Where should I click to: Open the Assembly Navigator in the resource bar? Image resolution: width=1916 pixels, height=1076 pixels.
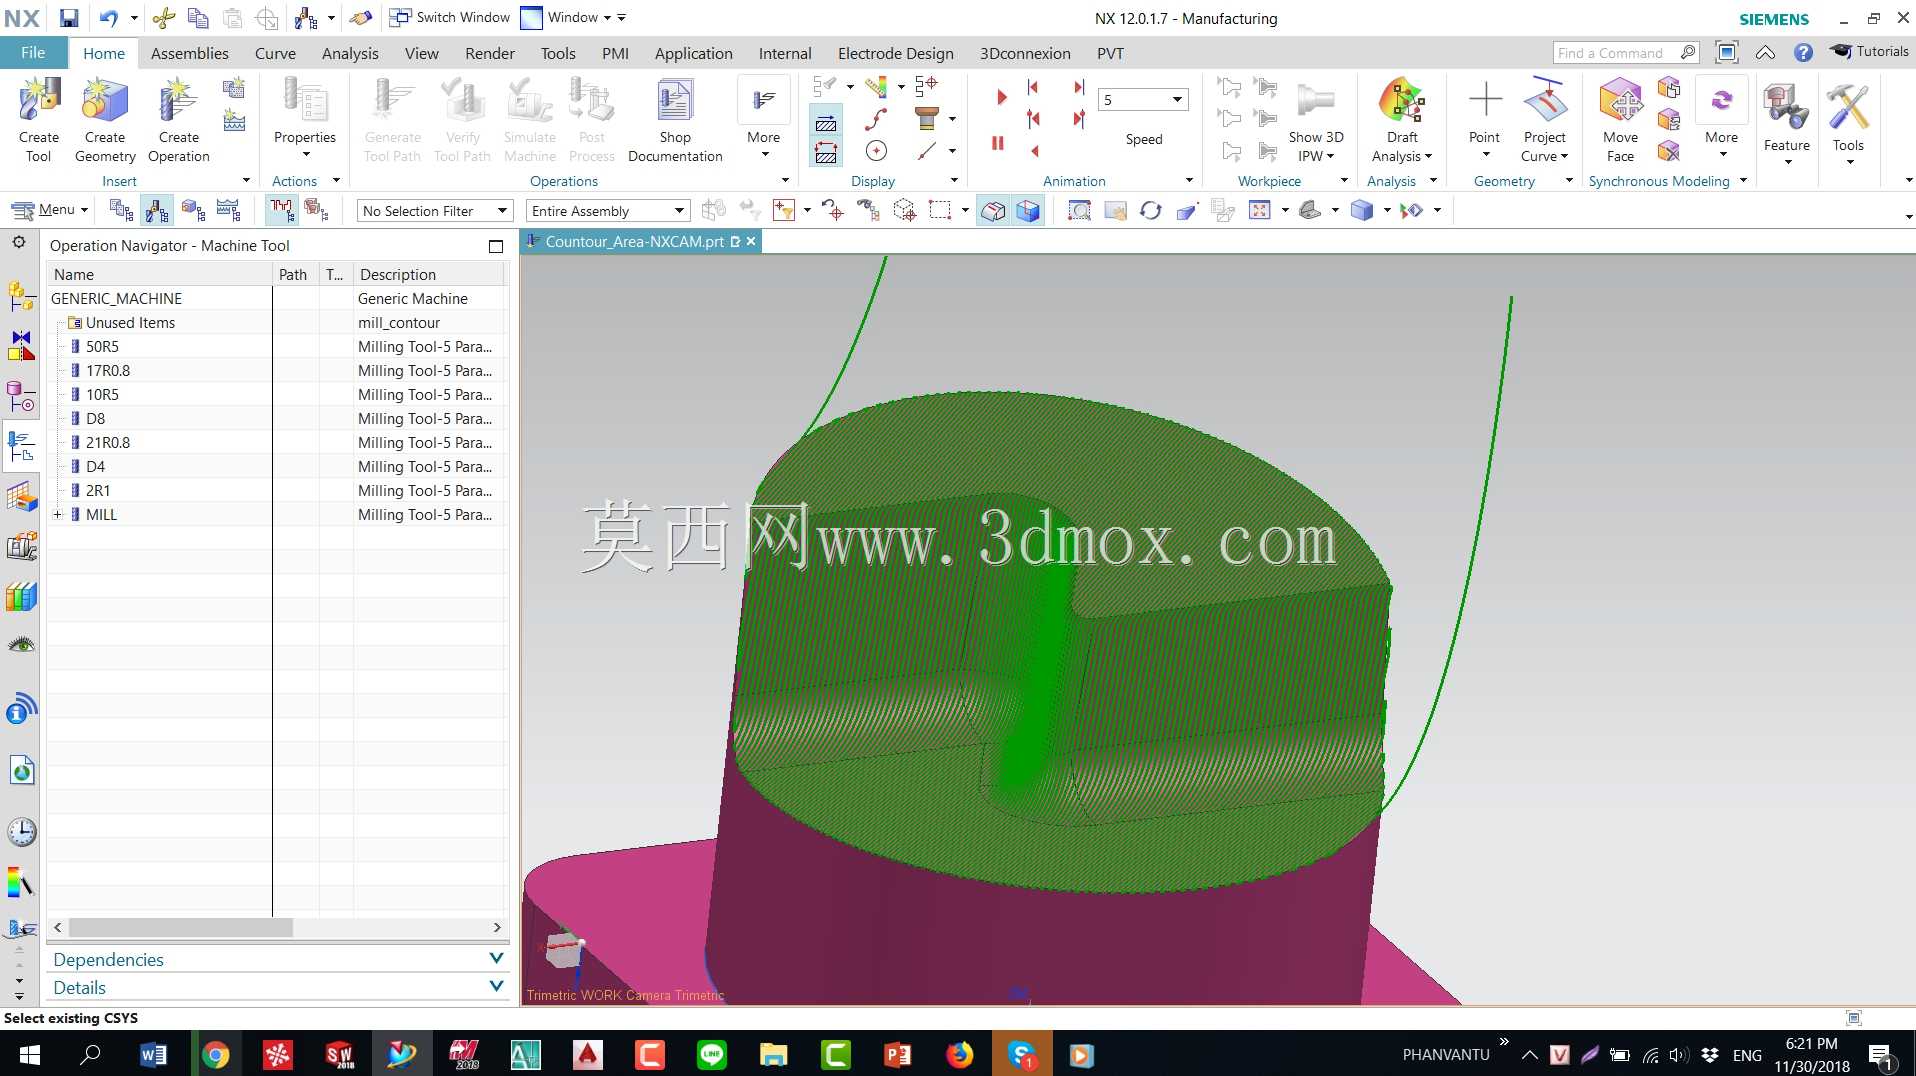pyautogui.click(x=21, y=296)
